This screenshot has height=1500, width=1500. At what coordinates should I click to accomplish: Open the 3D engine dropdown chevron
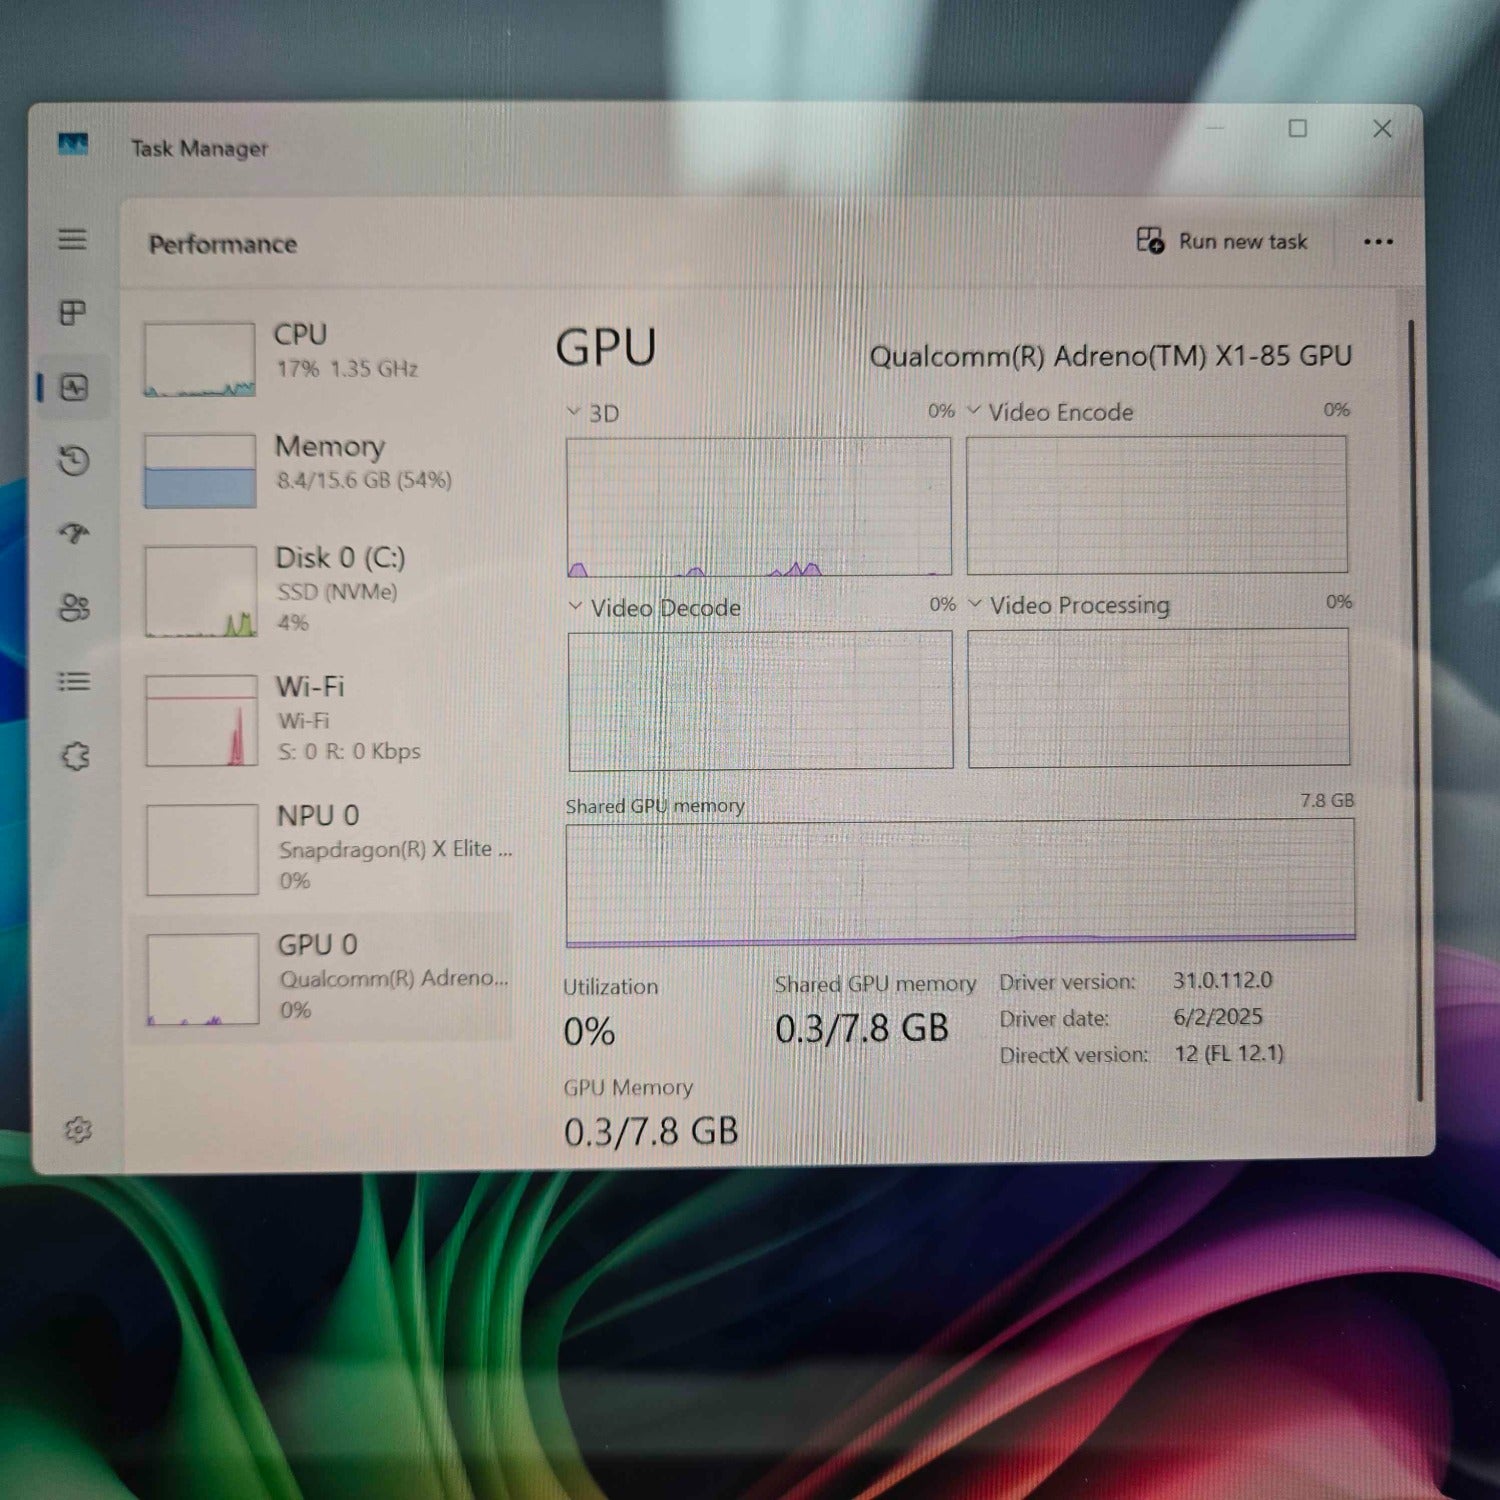click(573, 411)
